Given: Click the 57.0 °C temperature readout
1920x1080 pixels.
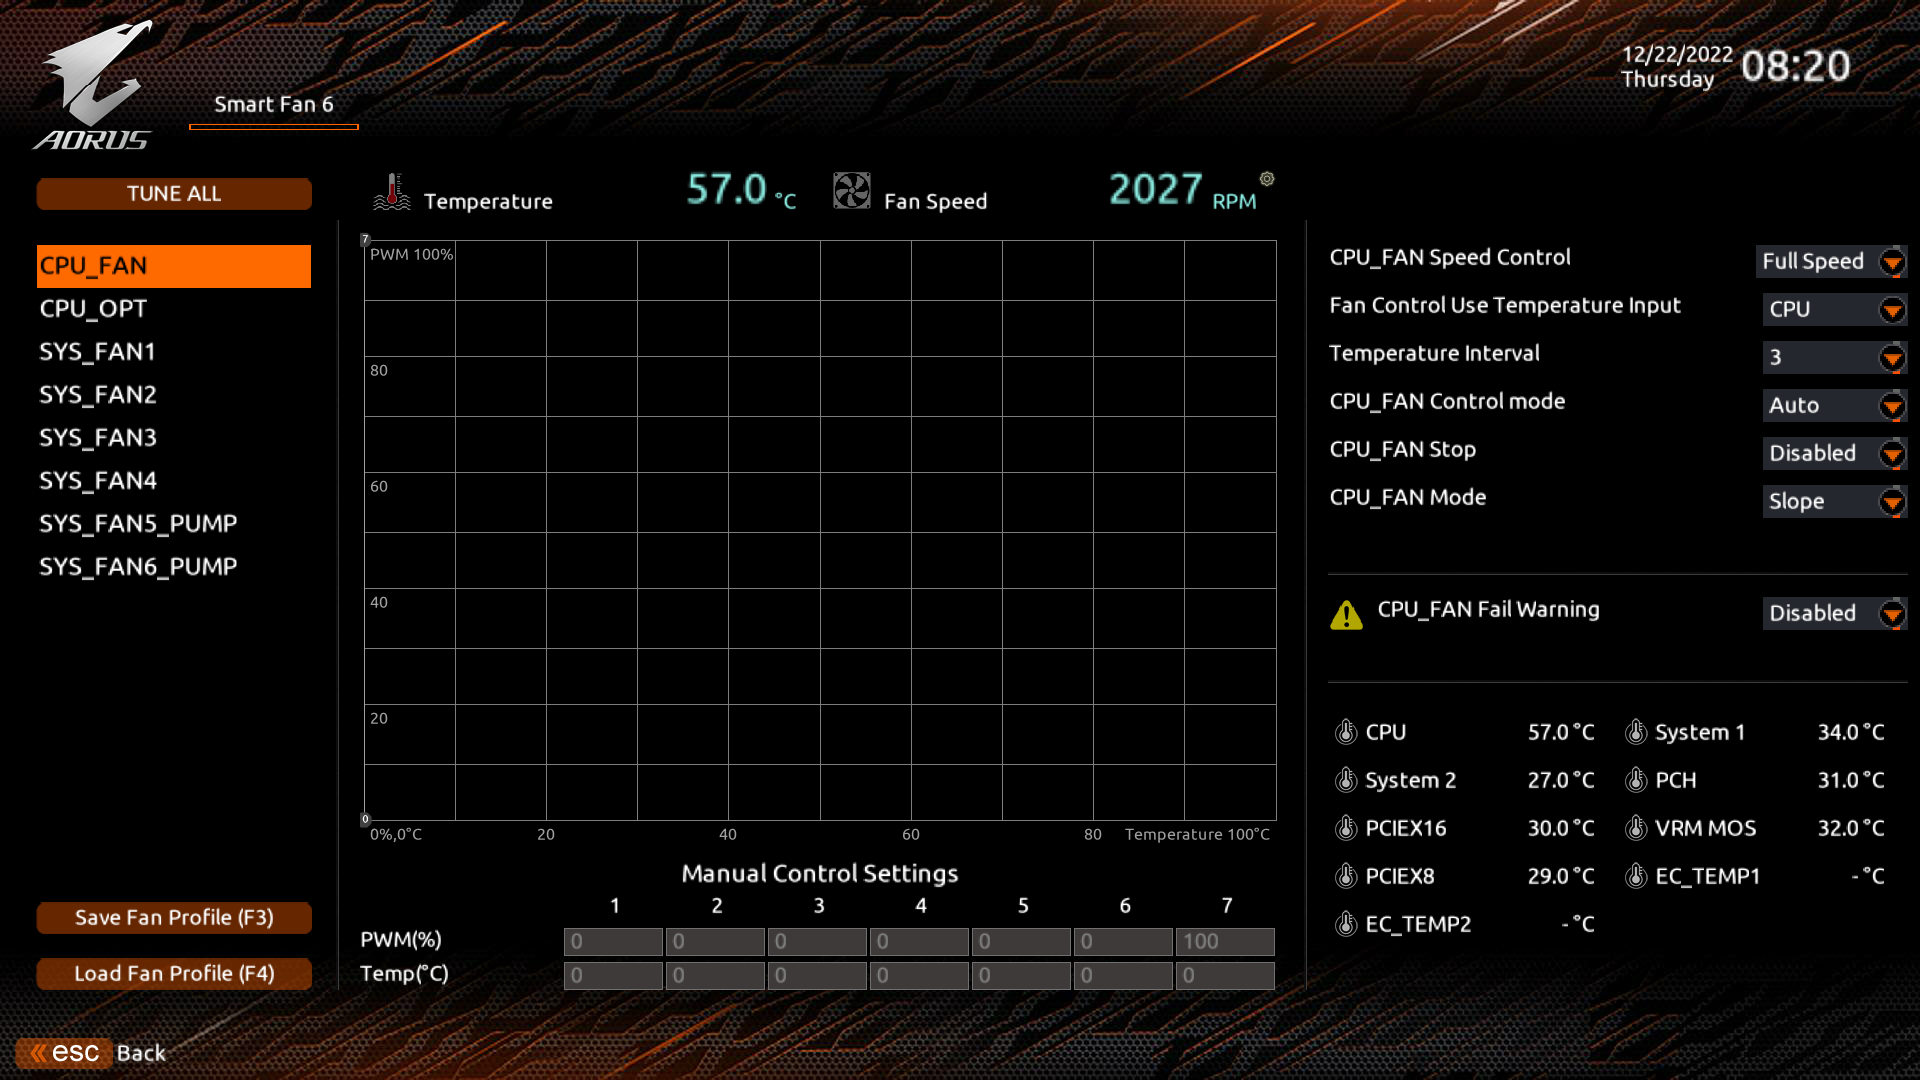Looking at the screenshot, I should [741, 190].
